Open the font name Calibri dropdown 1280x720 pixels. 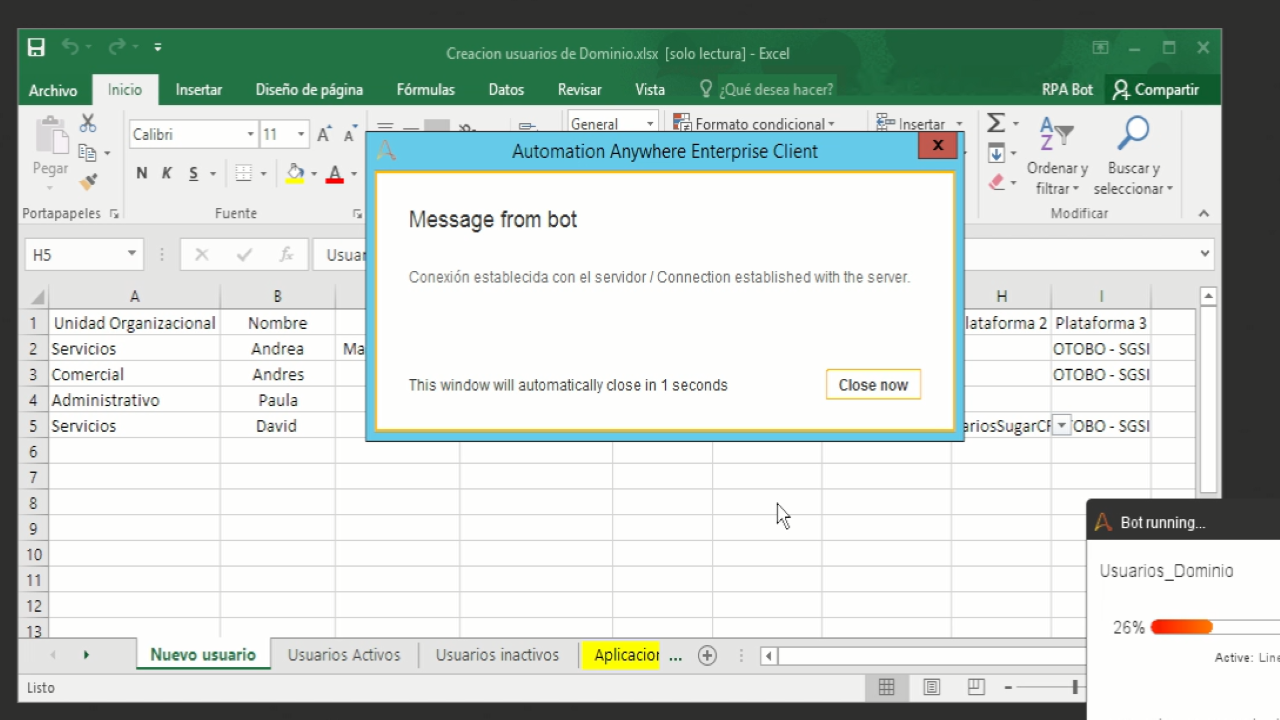[251, 134]
